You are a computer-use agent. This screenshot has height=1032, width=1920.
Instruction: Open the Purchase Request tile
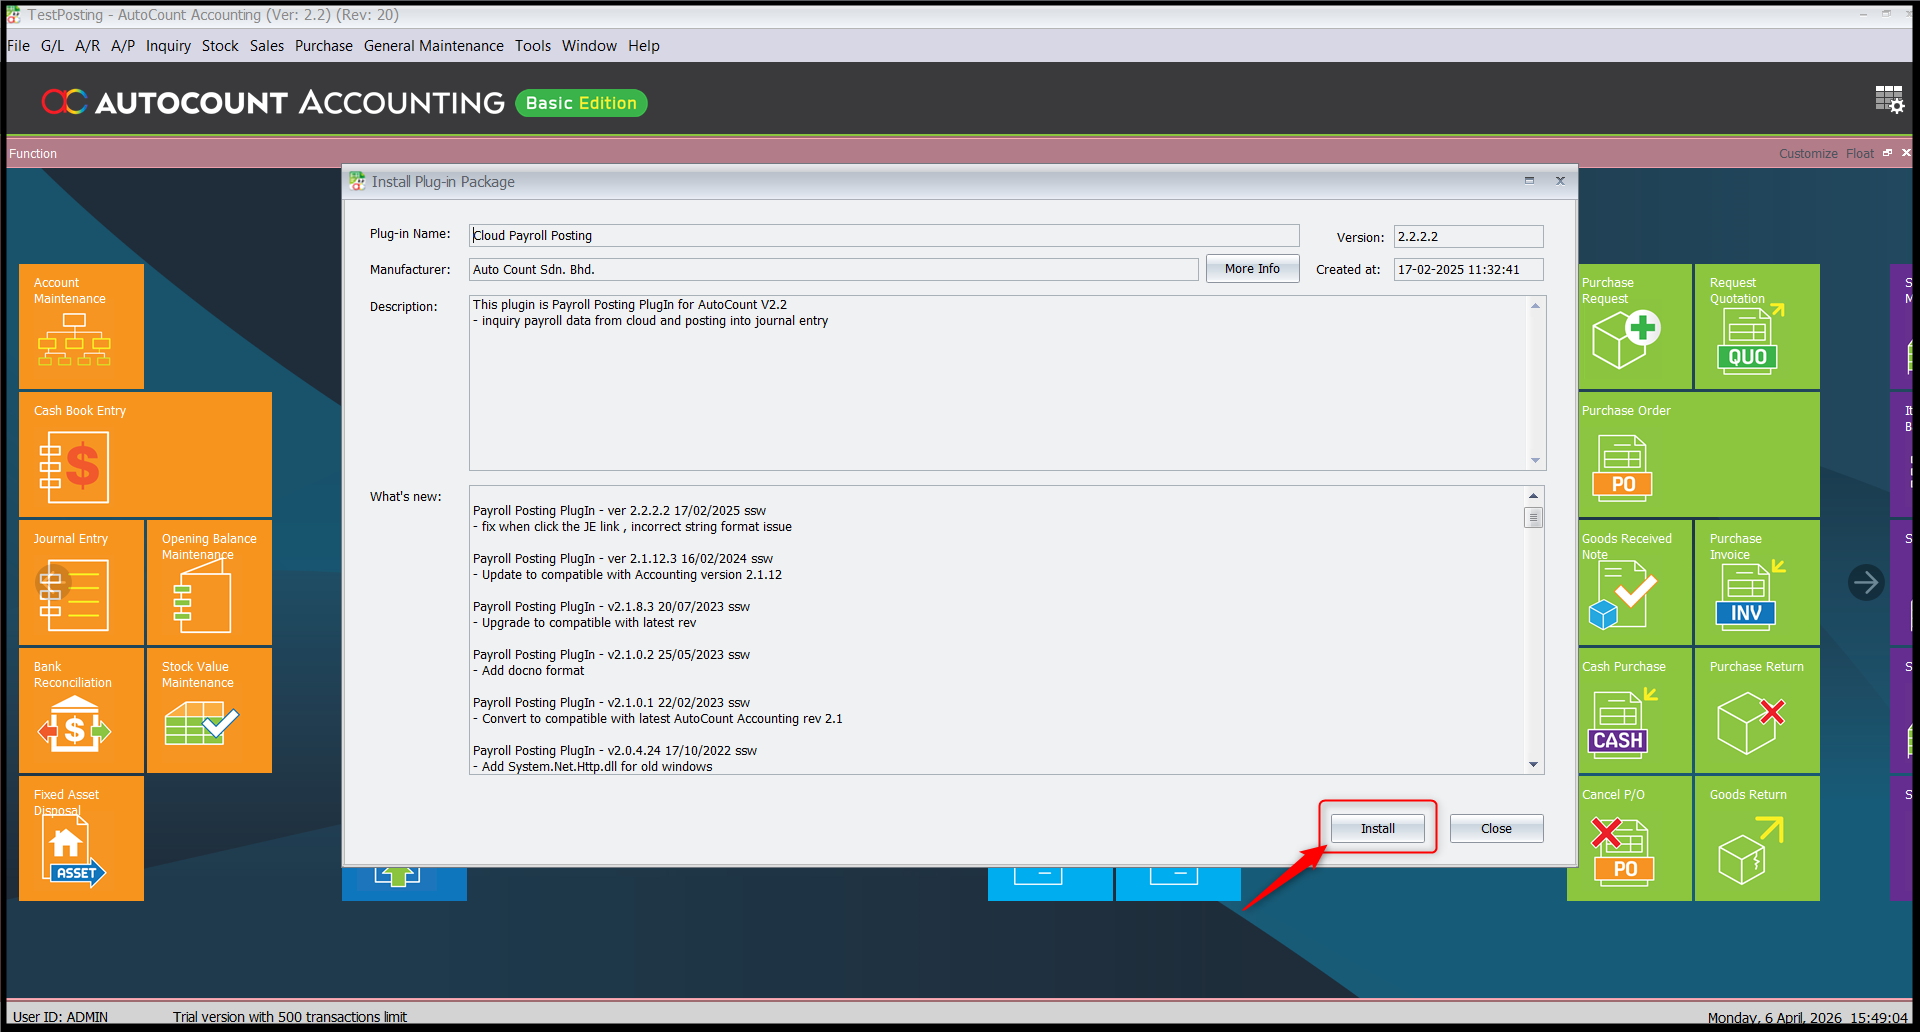point(1635,326)
